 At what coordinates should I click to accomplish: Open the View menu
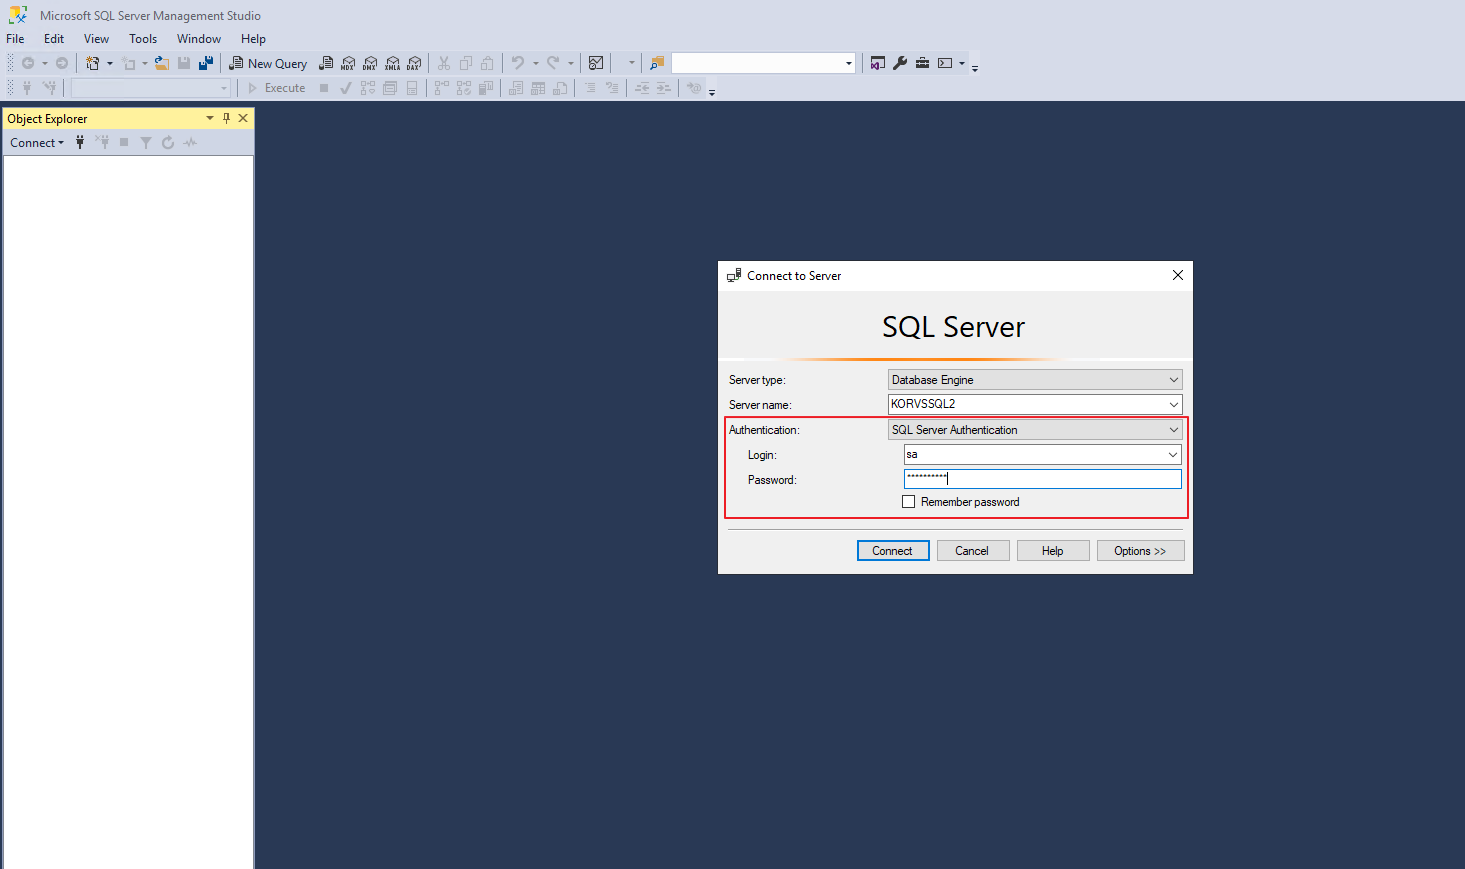click(x=96, y=39)
